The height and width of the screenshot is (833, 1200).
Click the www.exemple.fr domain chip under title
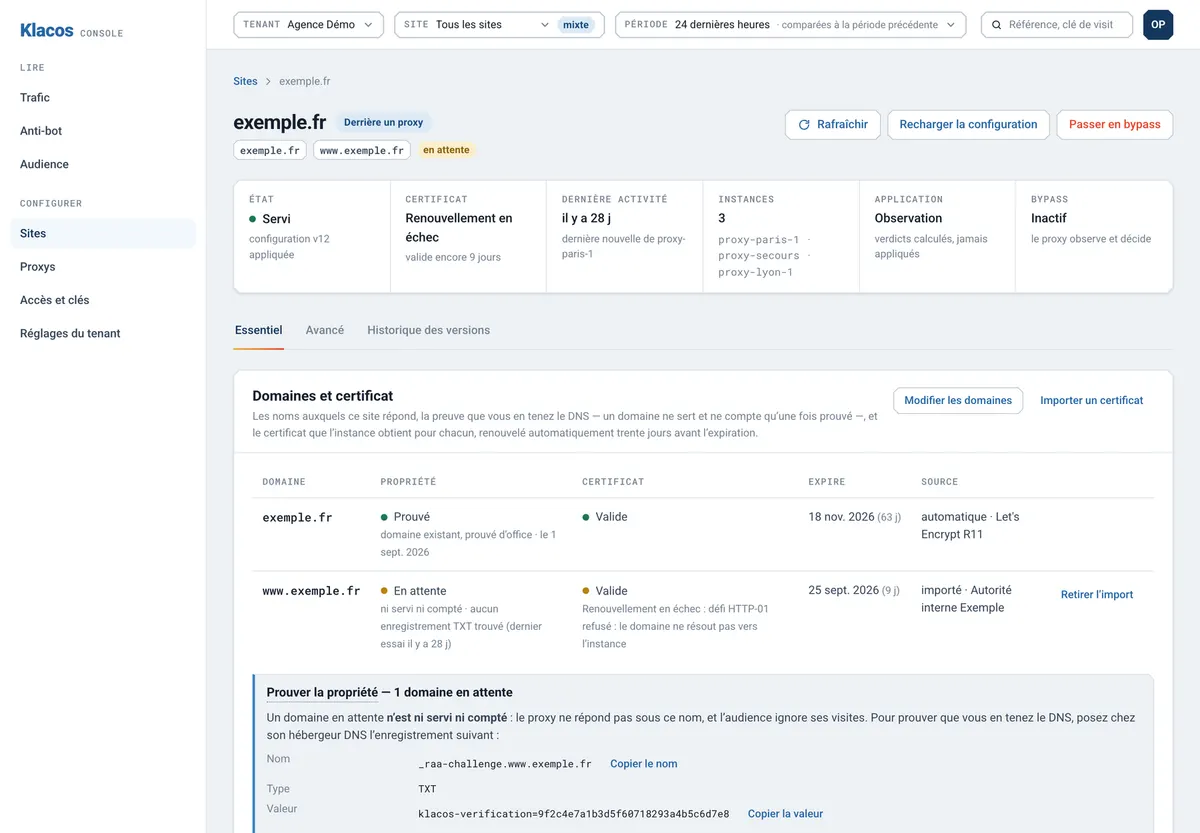tap(362, 150)
